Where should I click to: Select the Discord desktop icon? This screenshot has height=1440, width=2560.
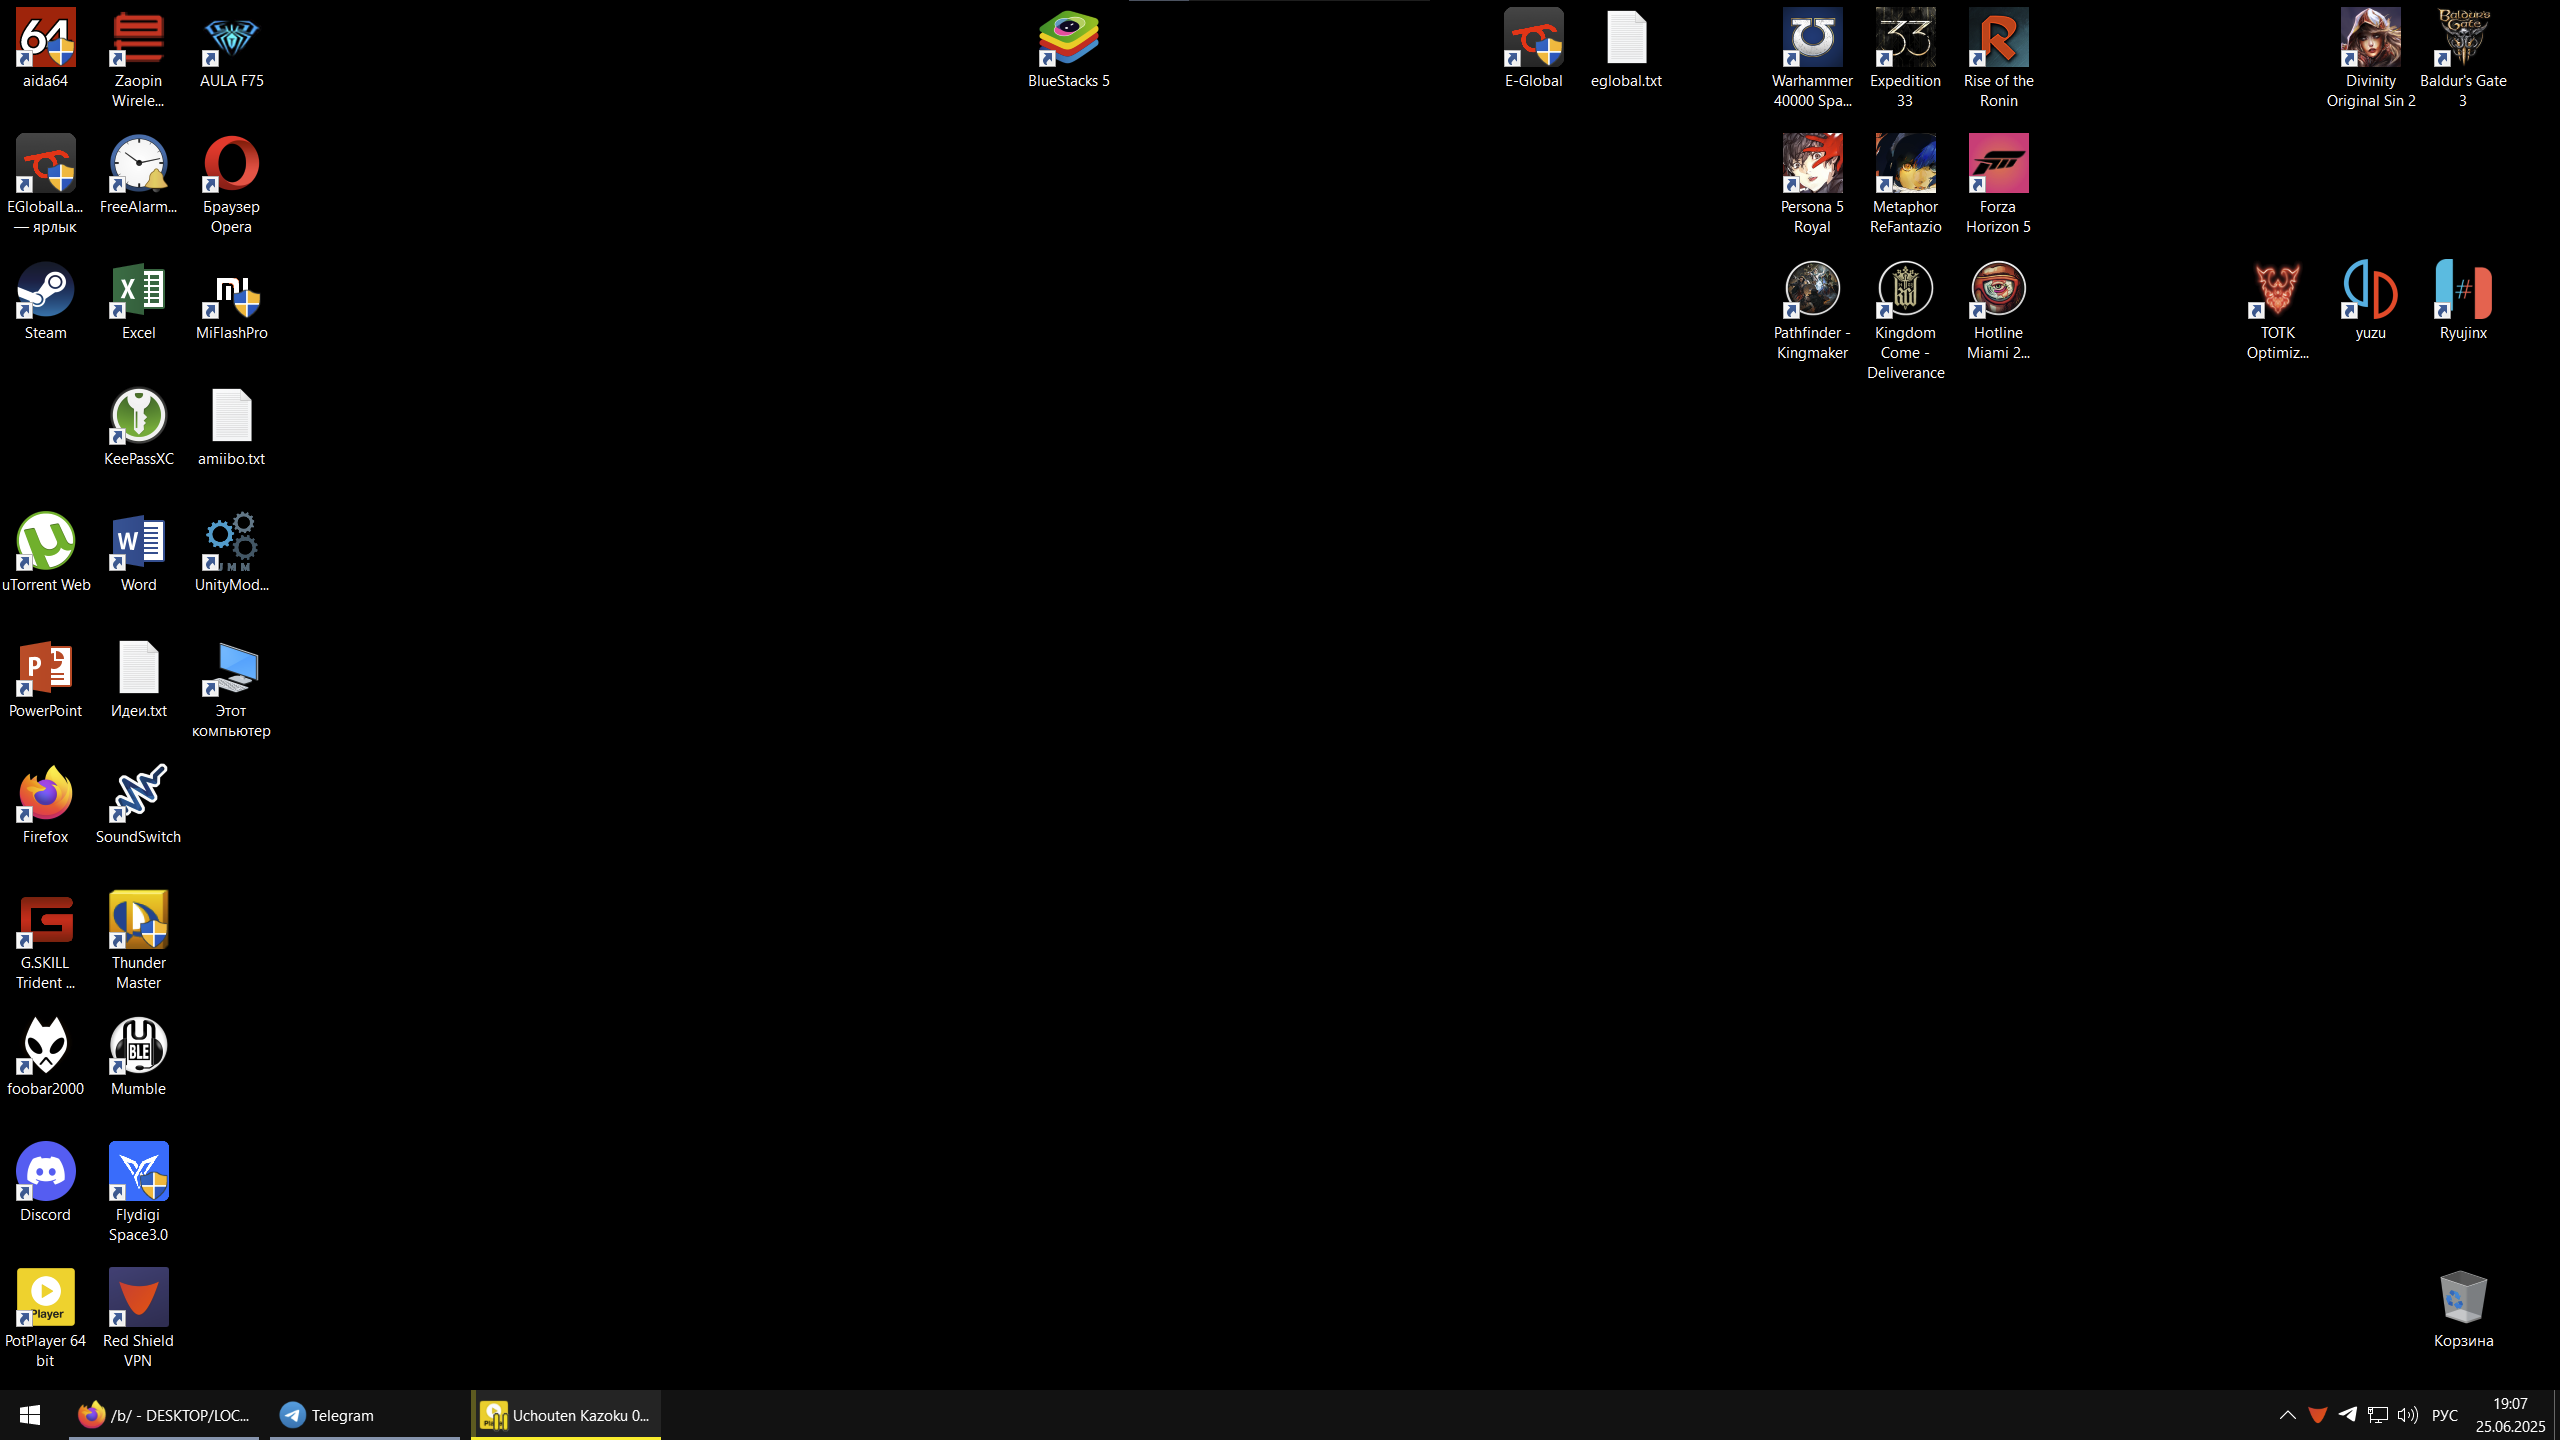tap(45, 1172)
